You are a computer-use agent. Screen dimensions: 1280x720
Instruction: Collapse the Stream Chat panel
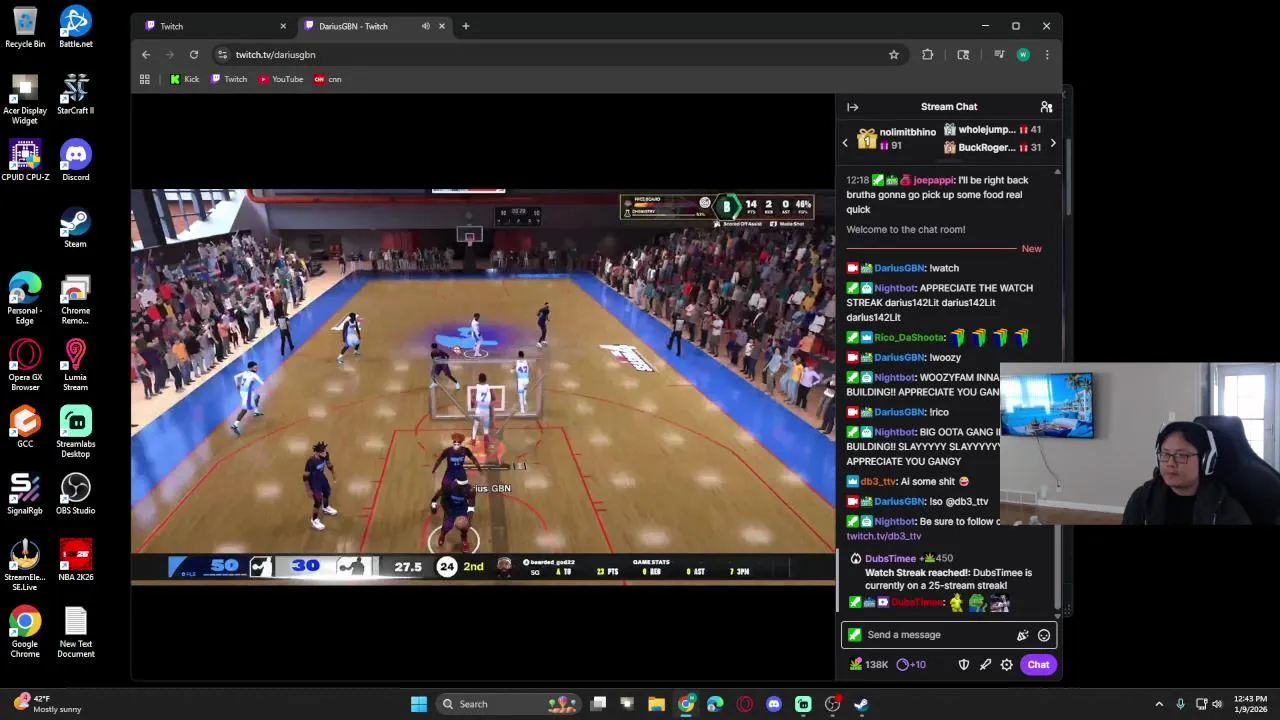pyautogui.click(x=852, y=107)
